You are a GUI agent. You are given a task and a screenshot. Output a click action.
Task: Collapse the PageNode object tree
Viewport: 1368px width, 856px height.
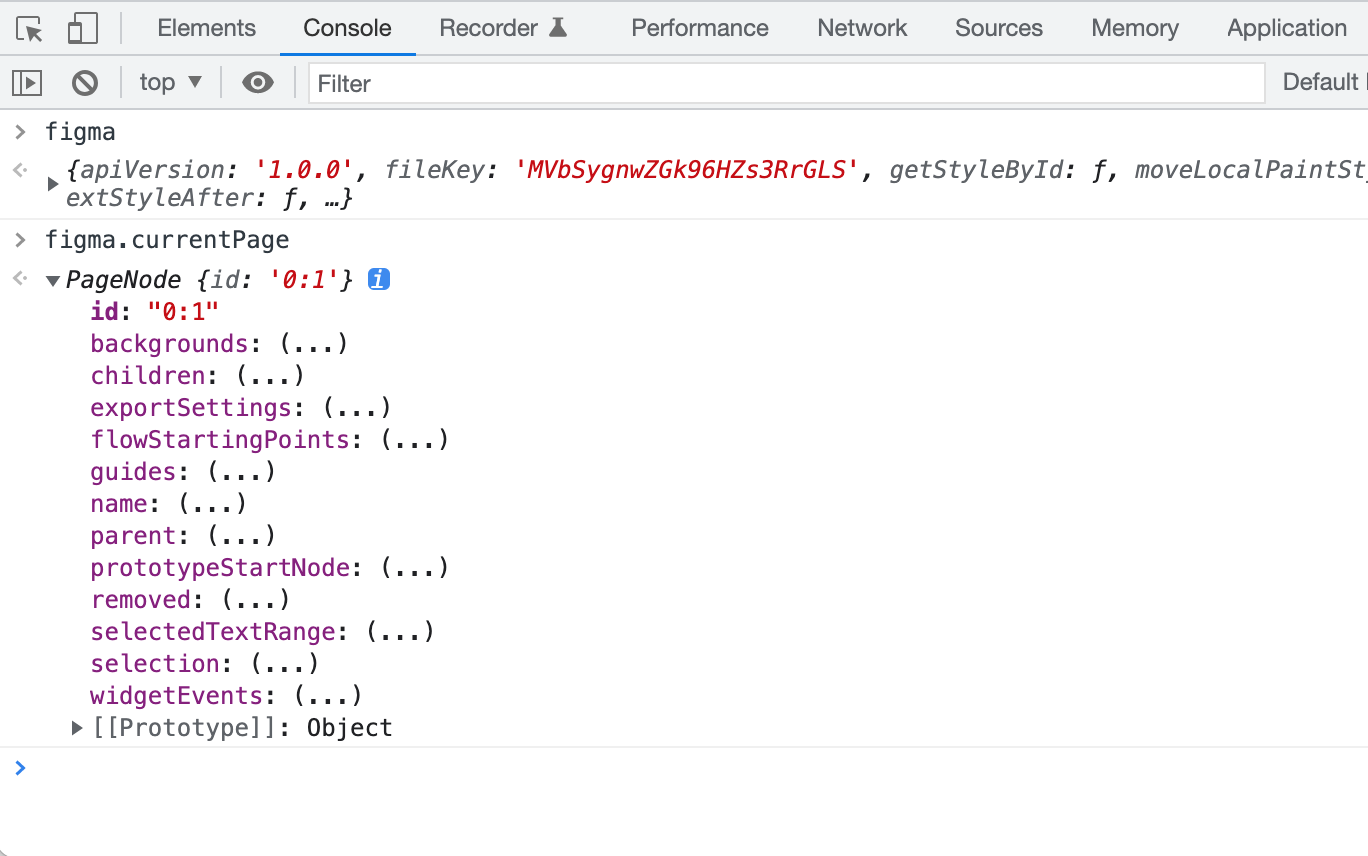click(x=53, y=281)
